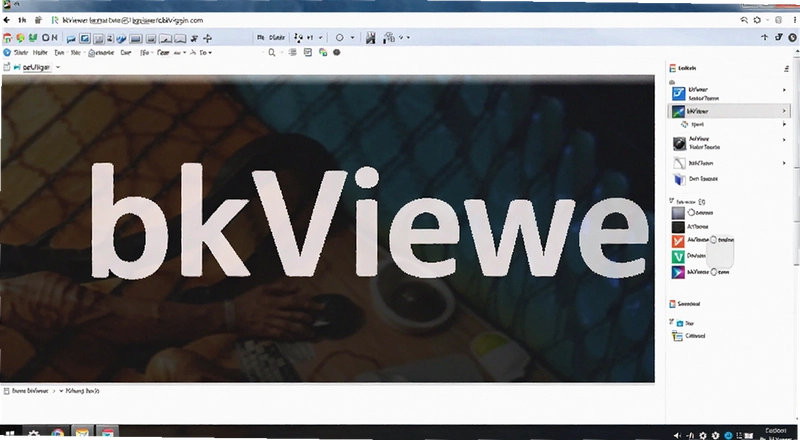Viewport: 800px width, 440px height.
Task: Click the blue checkmark tool icon in the toolbar
Action: [121, 38]
